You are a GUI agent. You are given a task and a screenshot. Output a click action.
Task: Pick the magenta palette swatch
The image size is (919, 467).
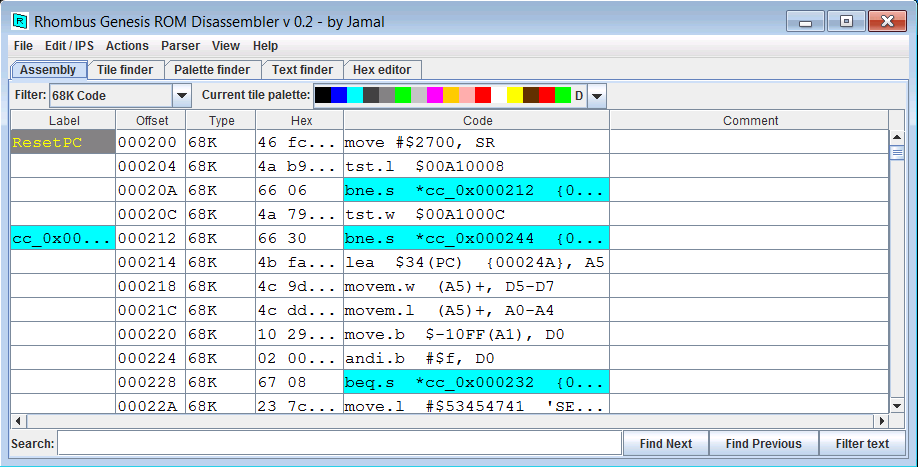pyautogui.click(x=435, y=95)
